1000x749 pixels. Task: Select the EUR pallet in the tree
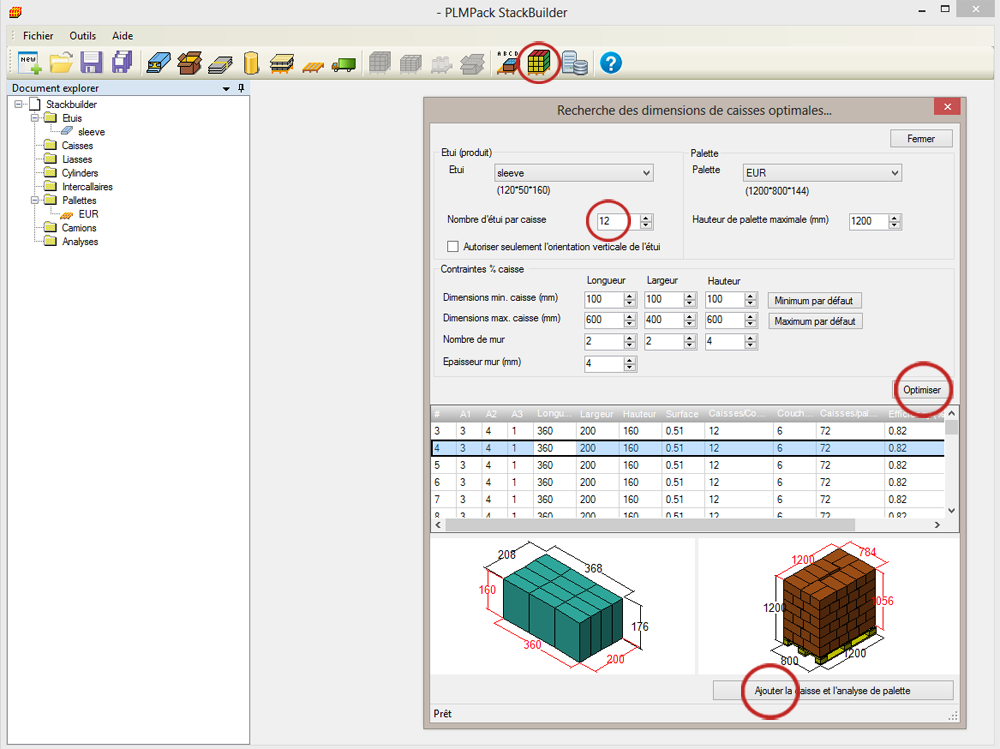coord(89,214)
